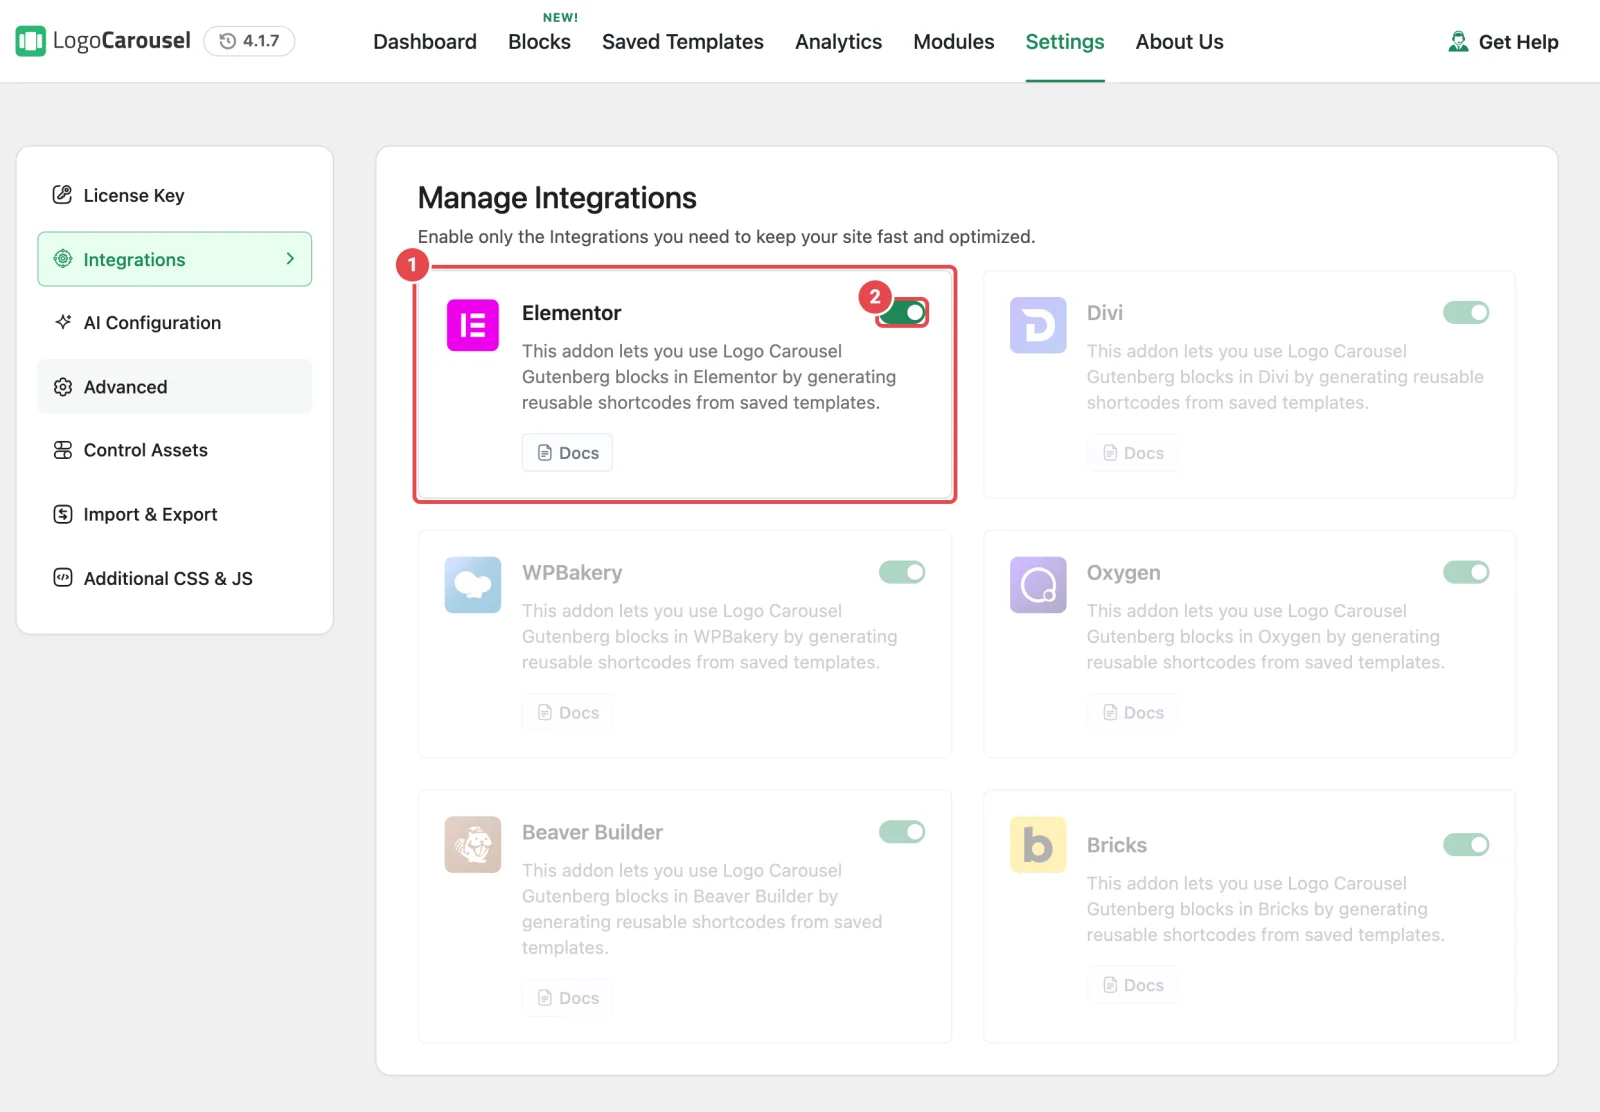Open the Elementor Docs button
Viewport: 1600px width, 1112px height.
(567, 453)
